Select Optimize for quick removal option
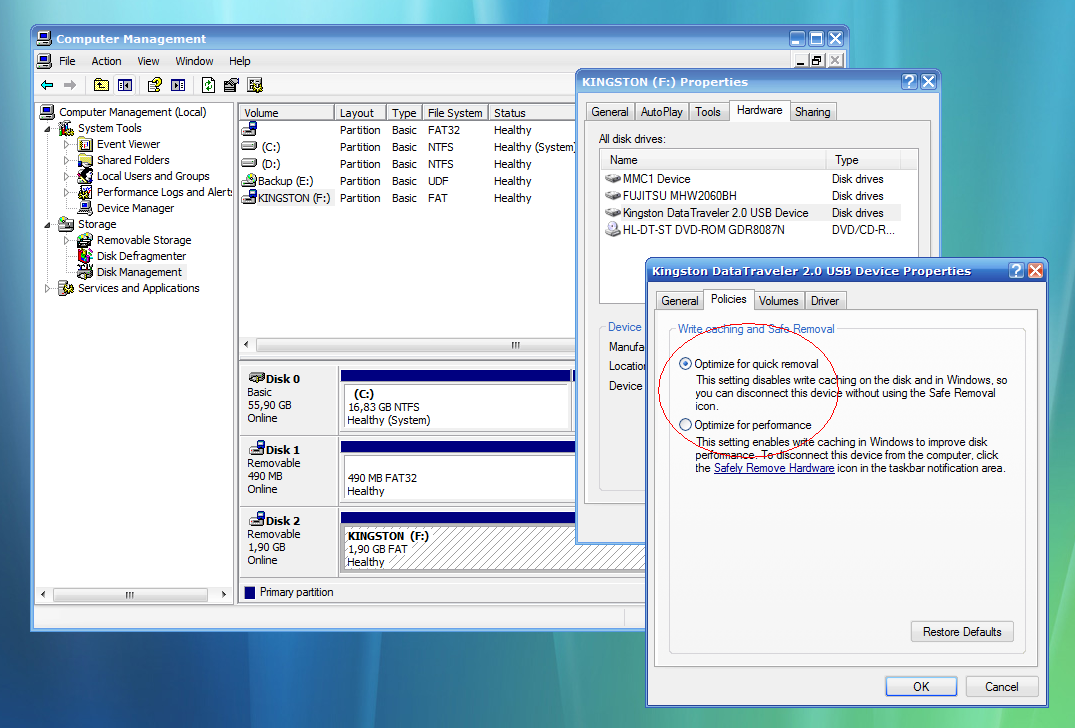This screenshot has width=1075, height=728. (x=685, y=364)
